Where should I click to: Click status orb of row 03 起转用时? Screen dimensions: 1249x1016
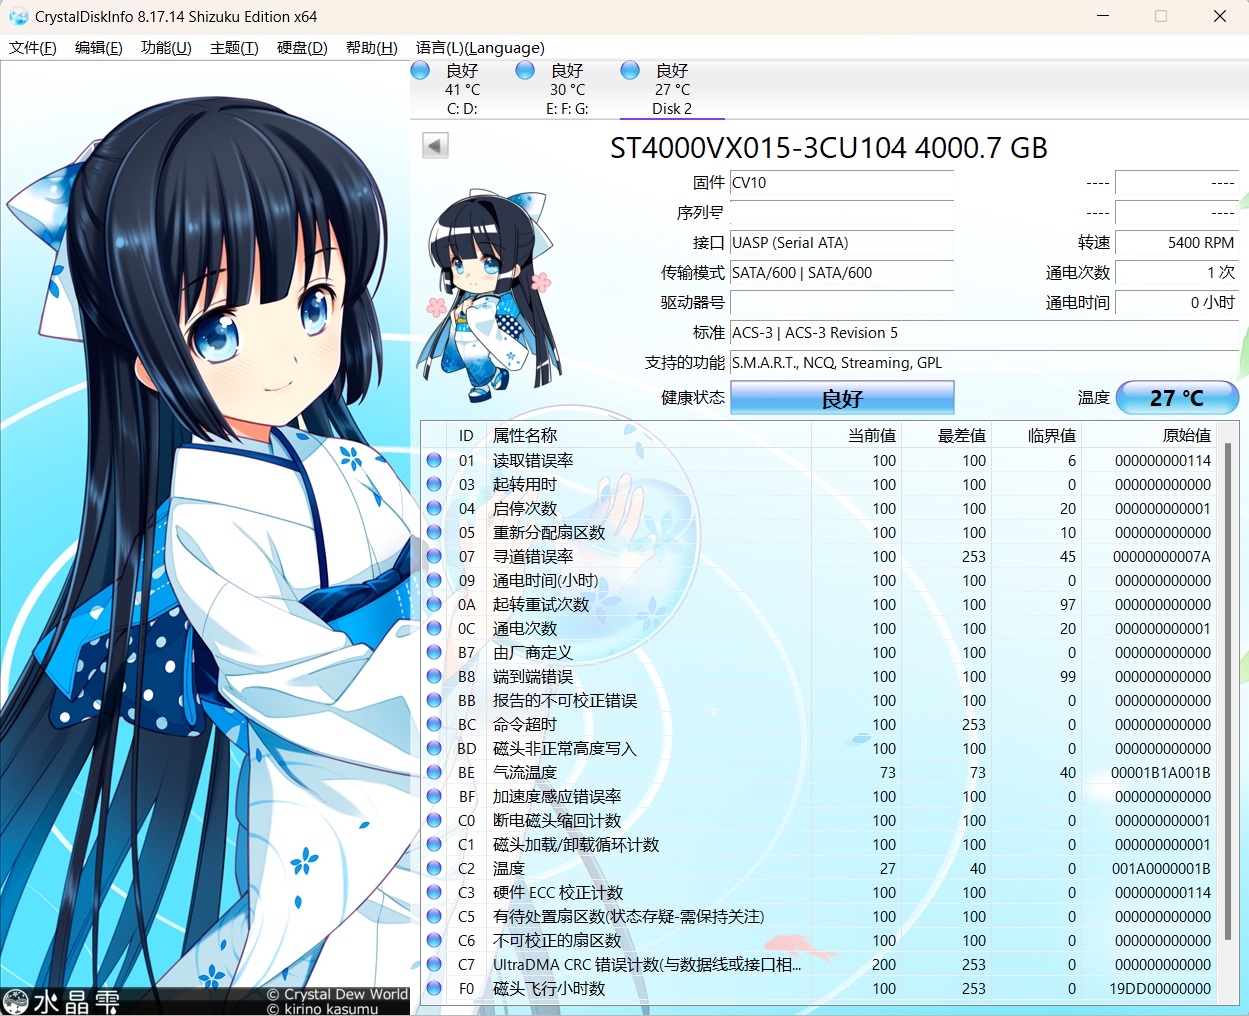[434, 484]
